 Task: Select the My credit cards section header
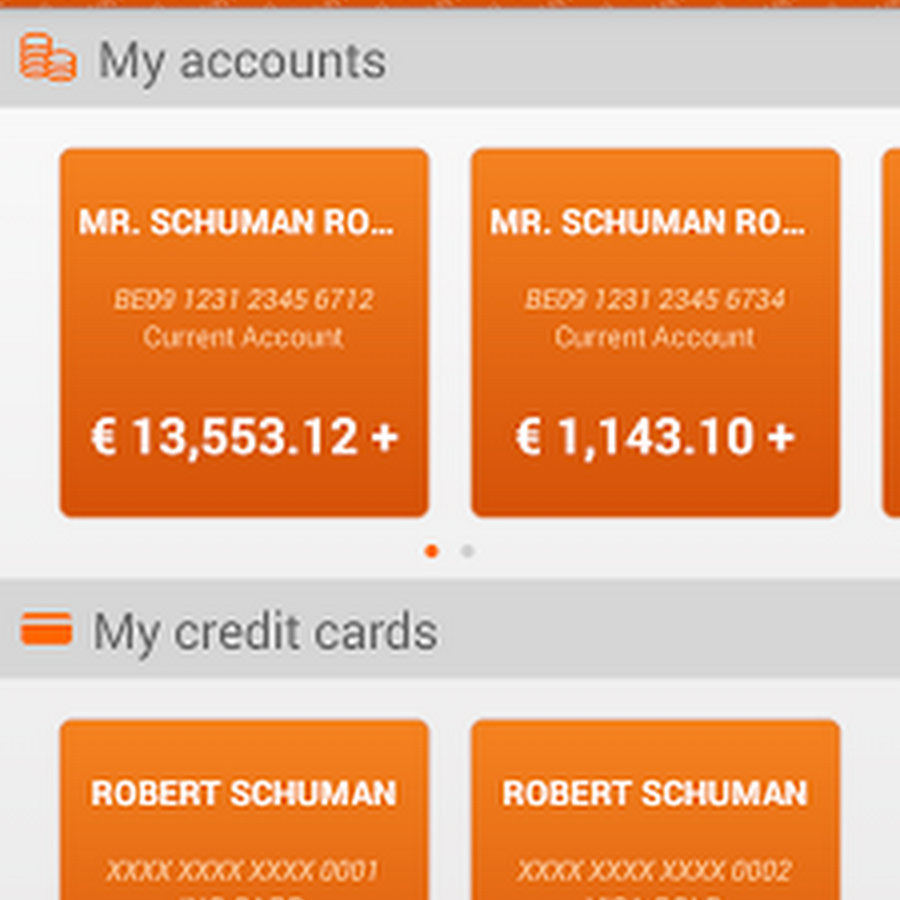pos(265,632)
